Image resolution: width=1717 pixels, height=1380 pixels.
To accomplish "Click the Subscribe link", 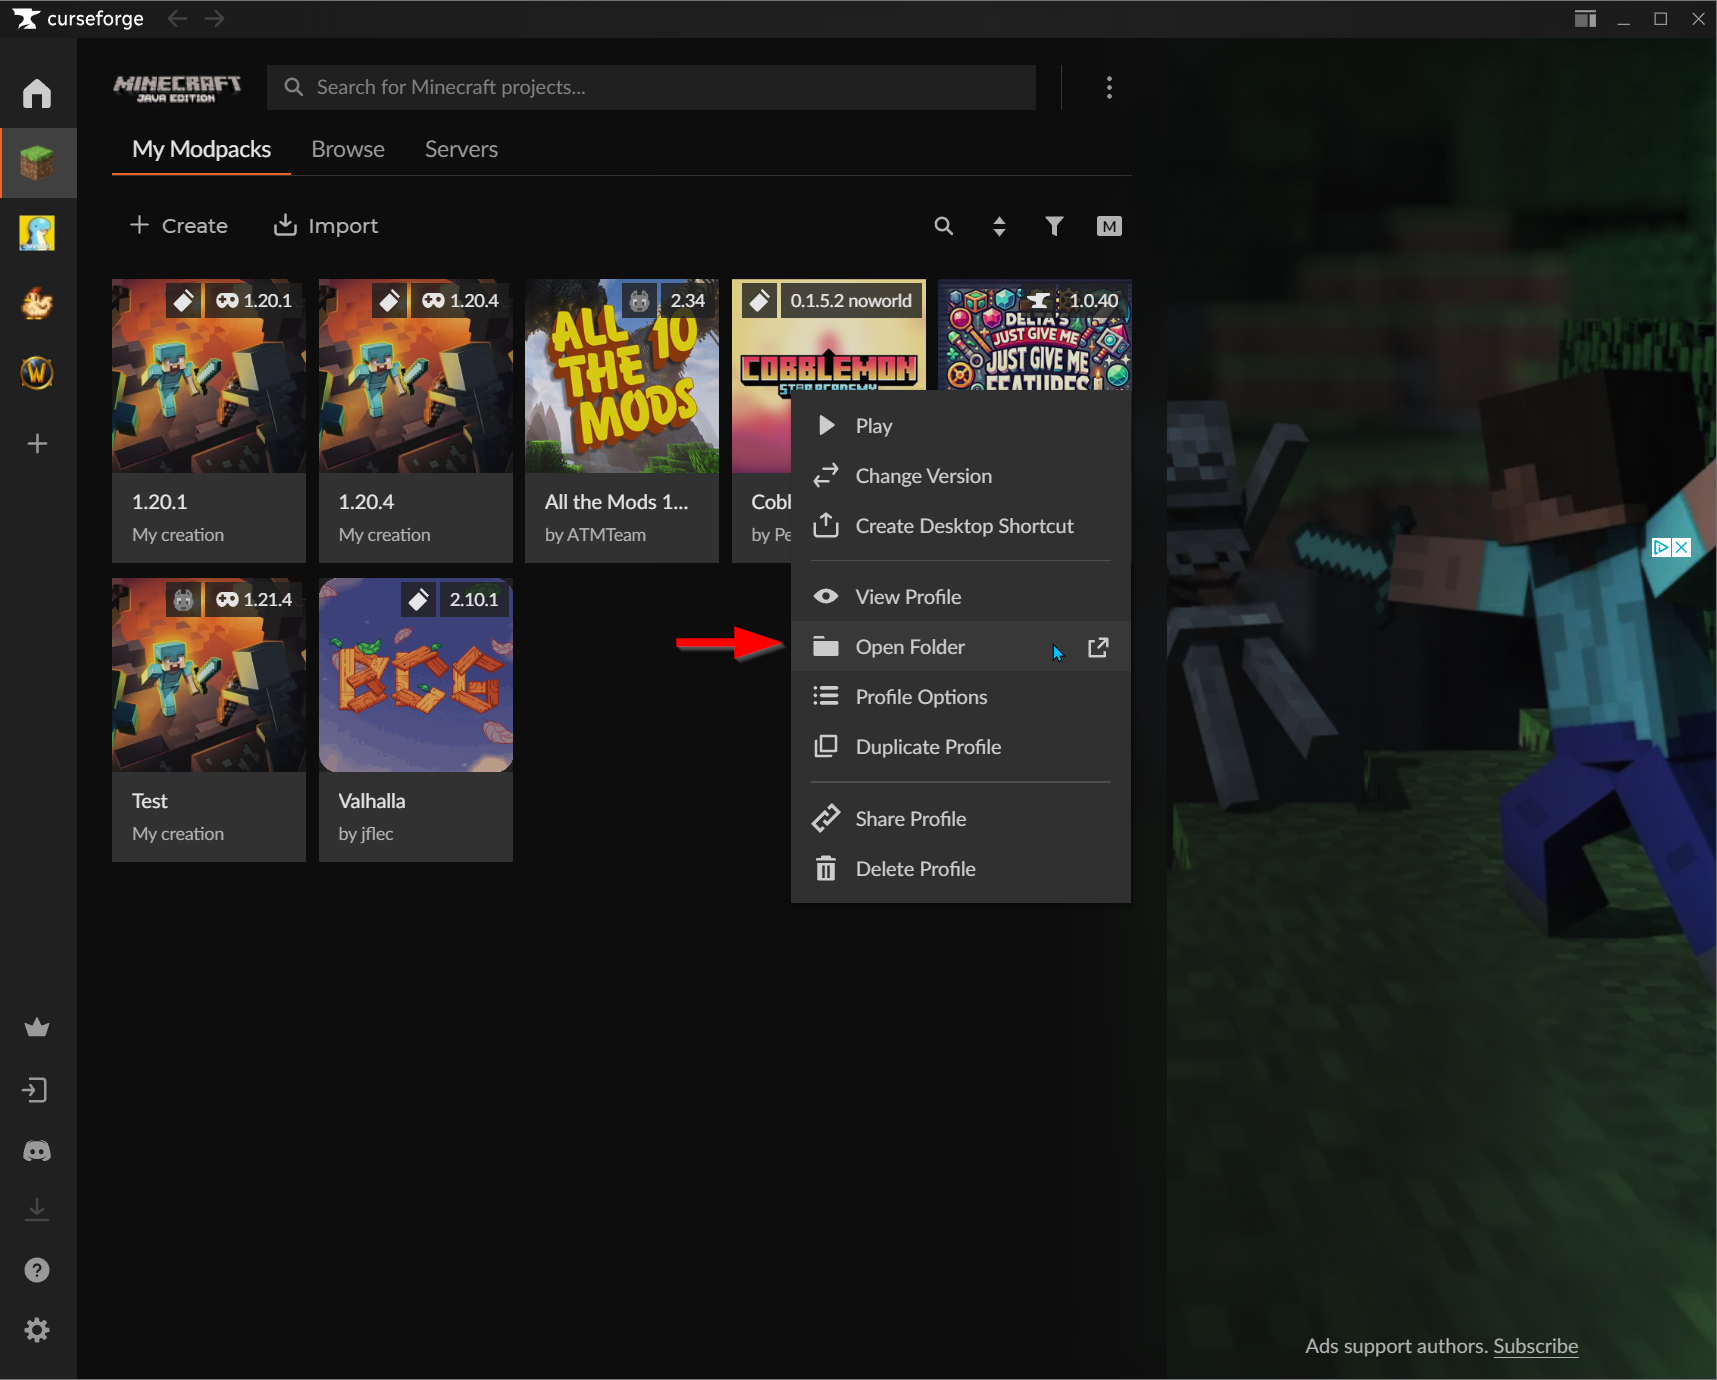I will tap(1535, 1346).
